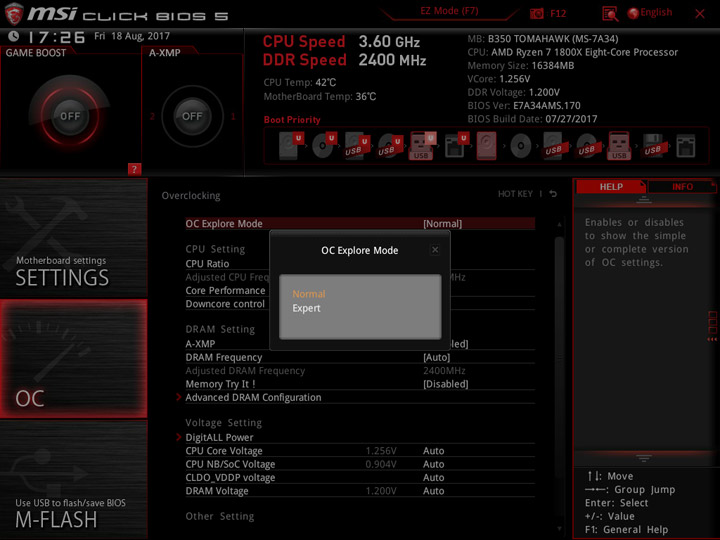The width and height of the screenshot is (720, 540).
Task: Close the OC Explore Mode dialog
Action: pyautogui.click(x=435, y=250)
